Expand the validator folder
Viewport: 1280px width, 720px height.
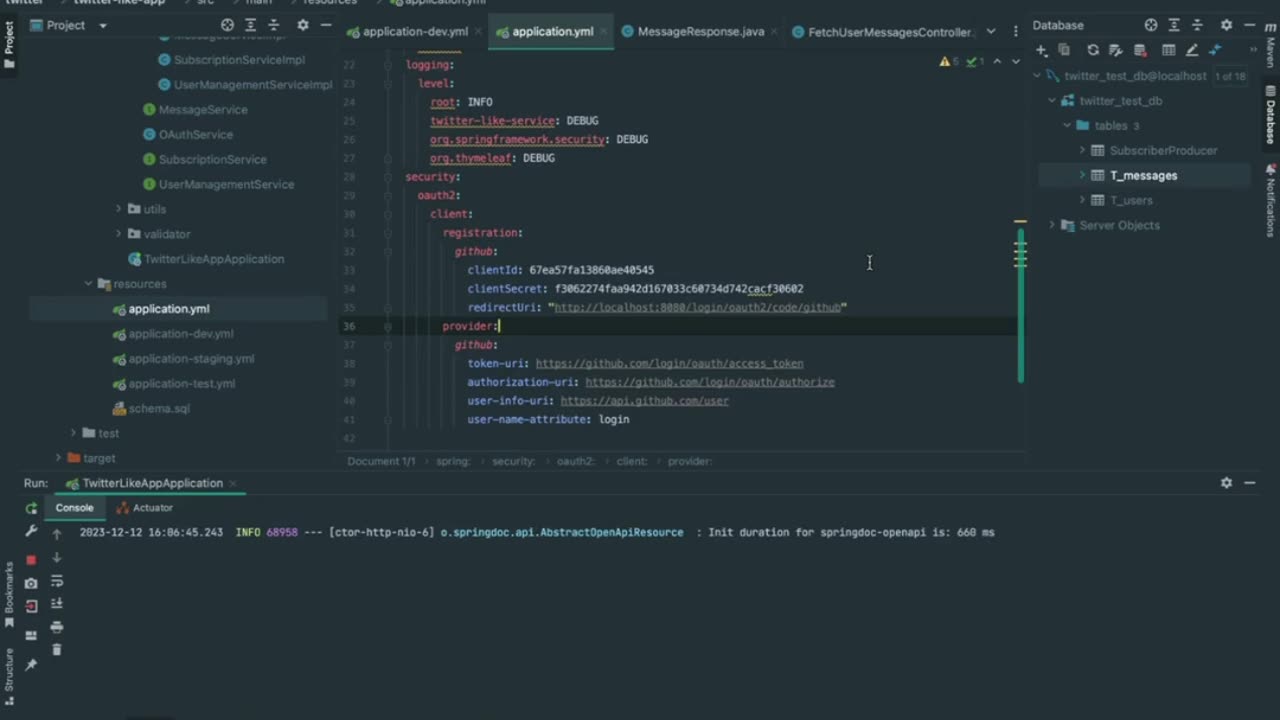[x=119, y=234]
